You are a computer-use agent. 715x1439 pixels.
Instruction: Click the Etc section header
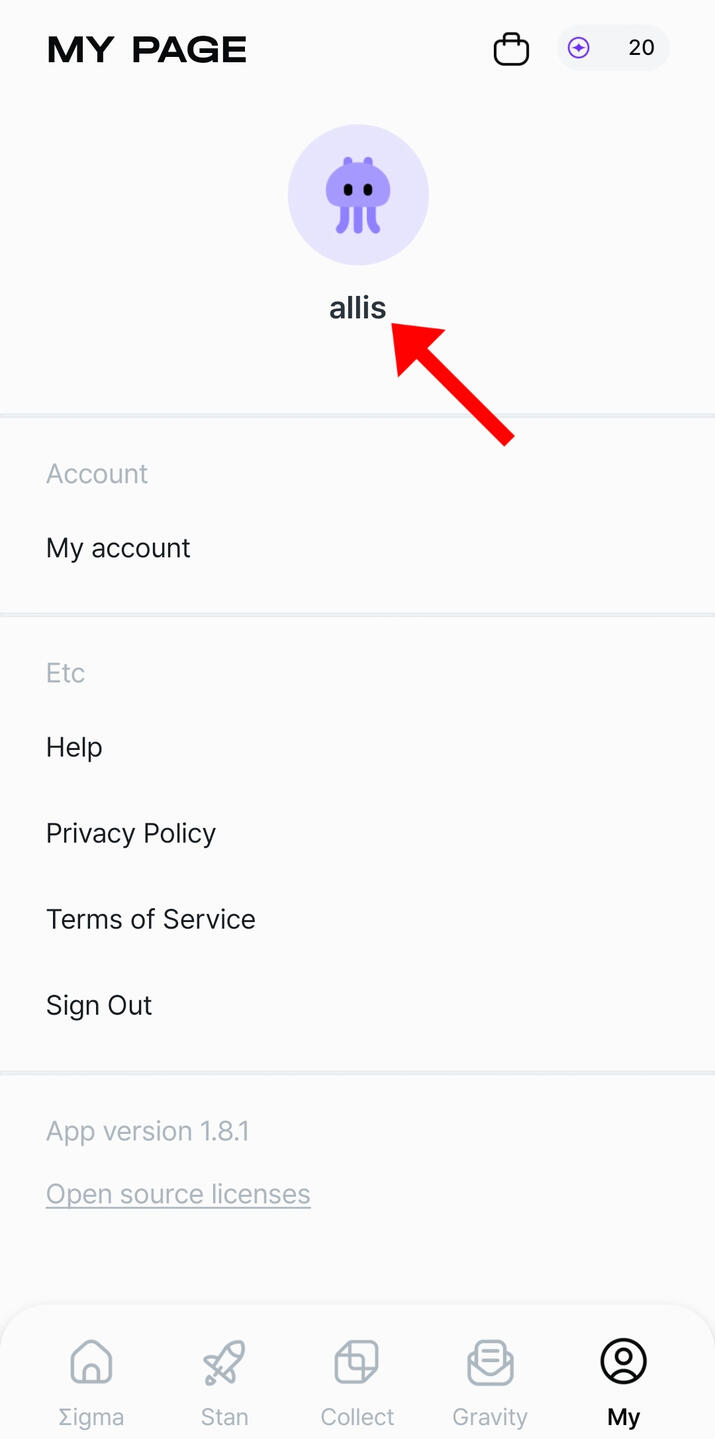(x=65, y=673)
